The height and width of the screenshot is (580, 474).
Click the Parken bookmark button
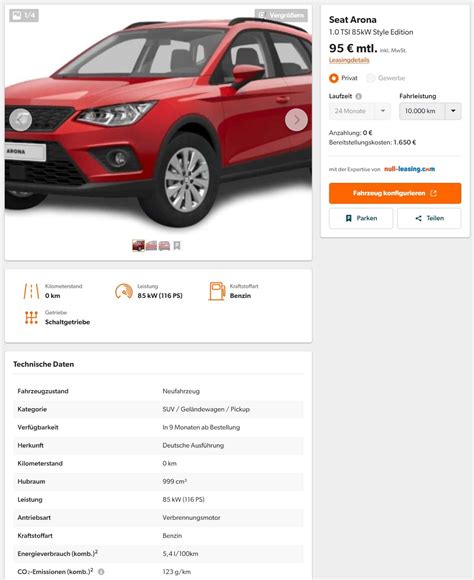361,218
